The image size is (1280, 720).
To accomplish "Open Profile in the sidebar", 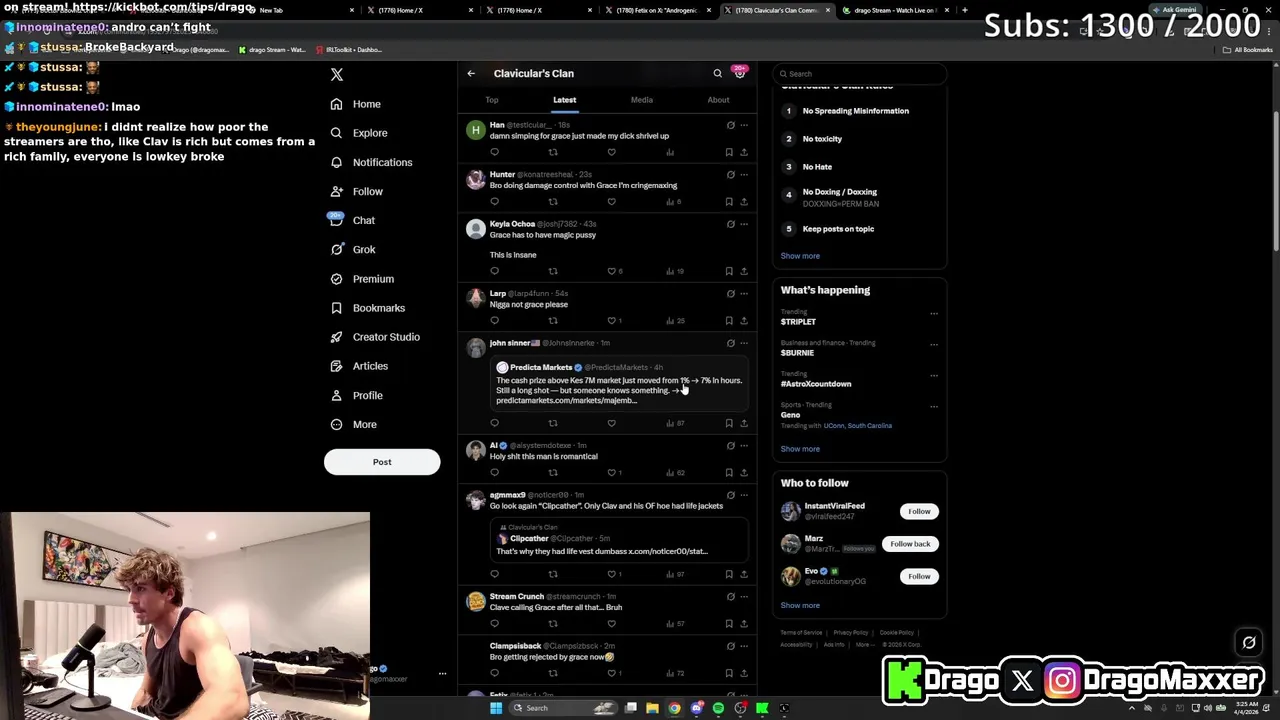I will [x=356, y=395].
